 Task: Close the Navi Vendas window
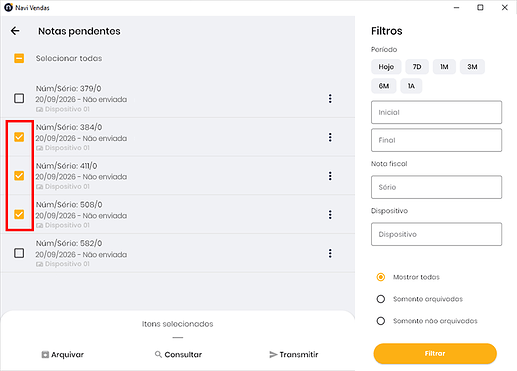(505, 7)
